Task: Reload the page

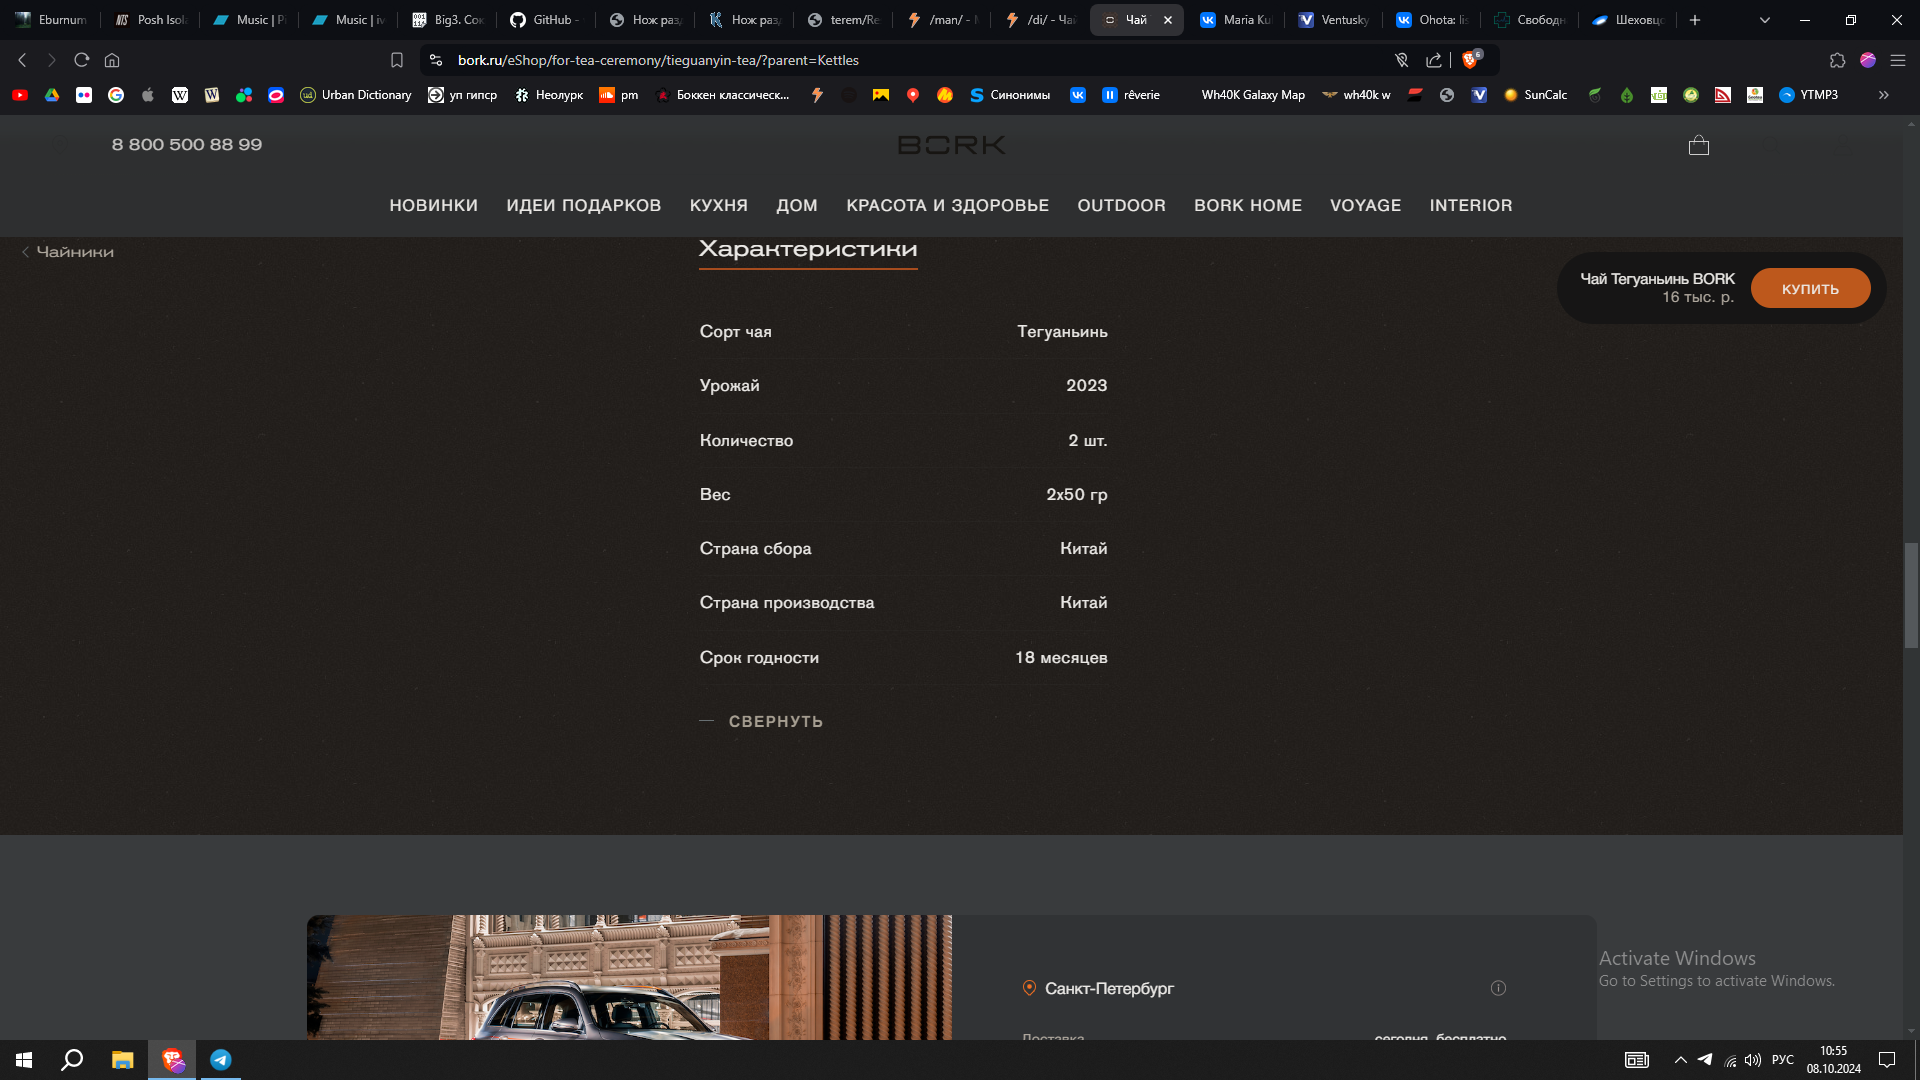Action: tap(82, 60)
